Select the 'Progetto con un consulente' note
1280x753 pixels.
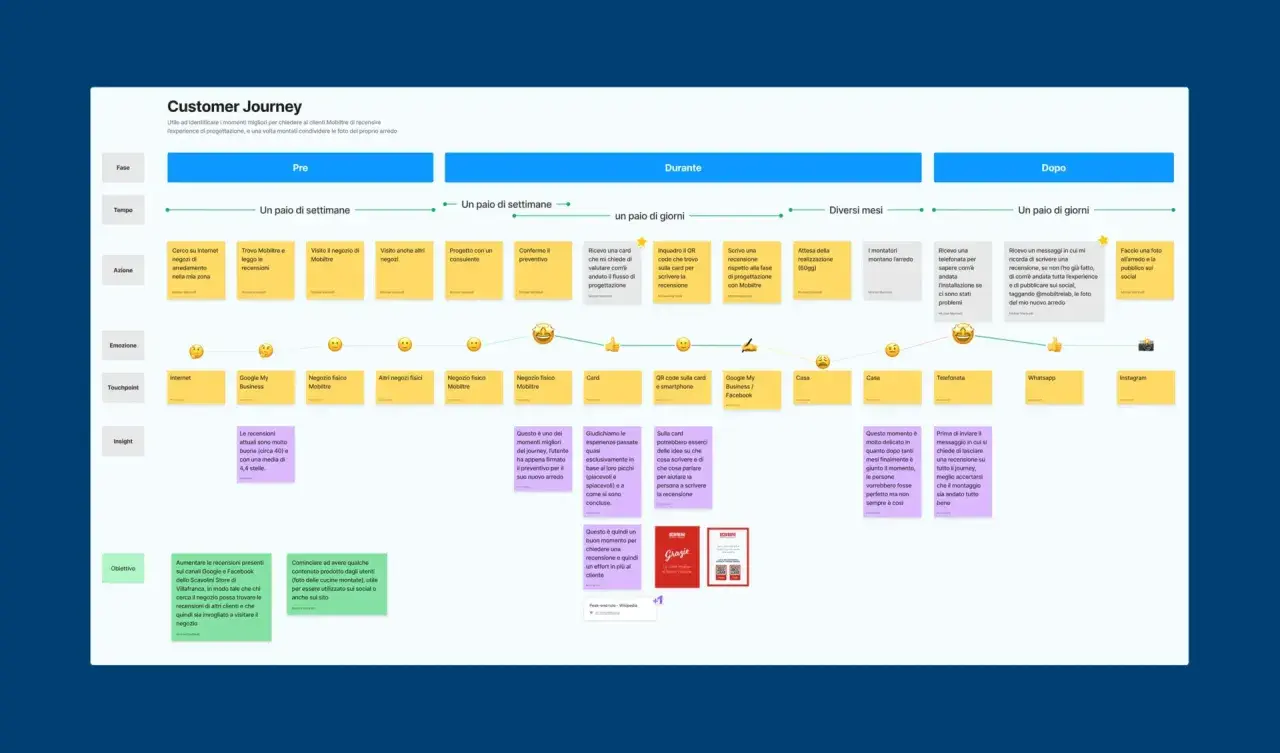(474, 270)
